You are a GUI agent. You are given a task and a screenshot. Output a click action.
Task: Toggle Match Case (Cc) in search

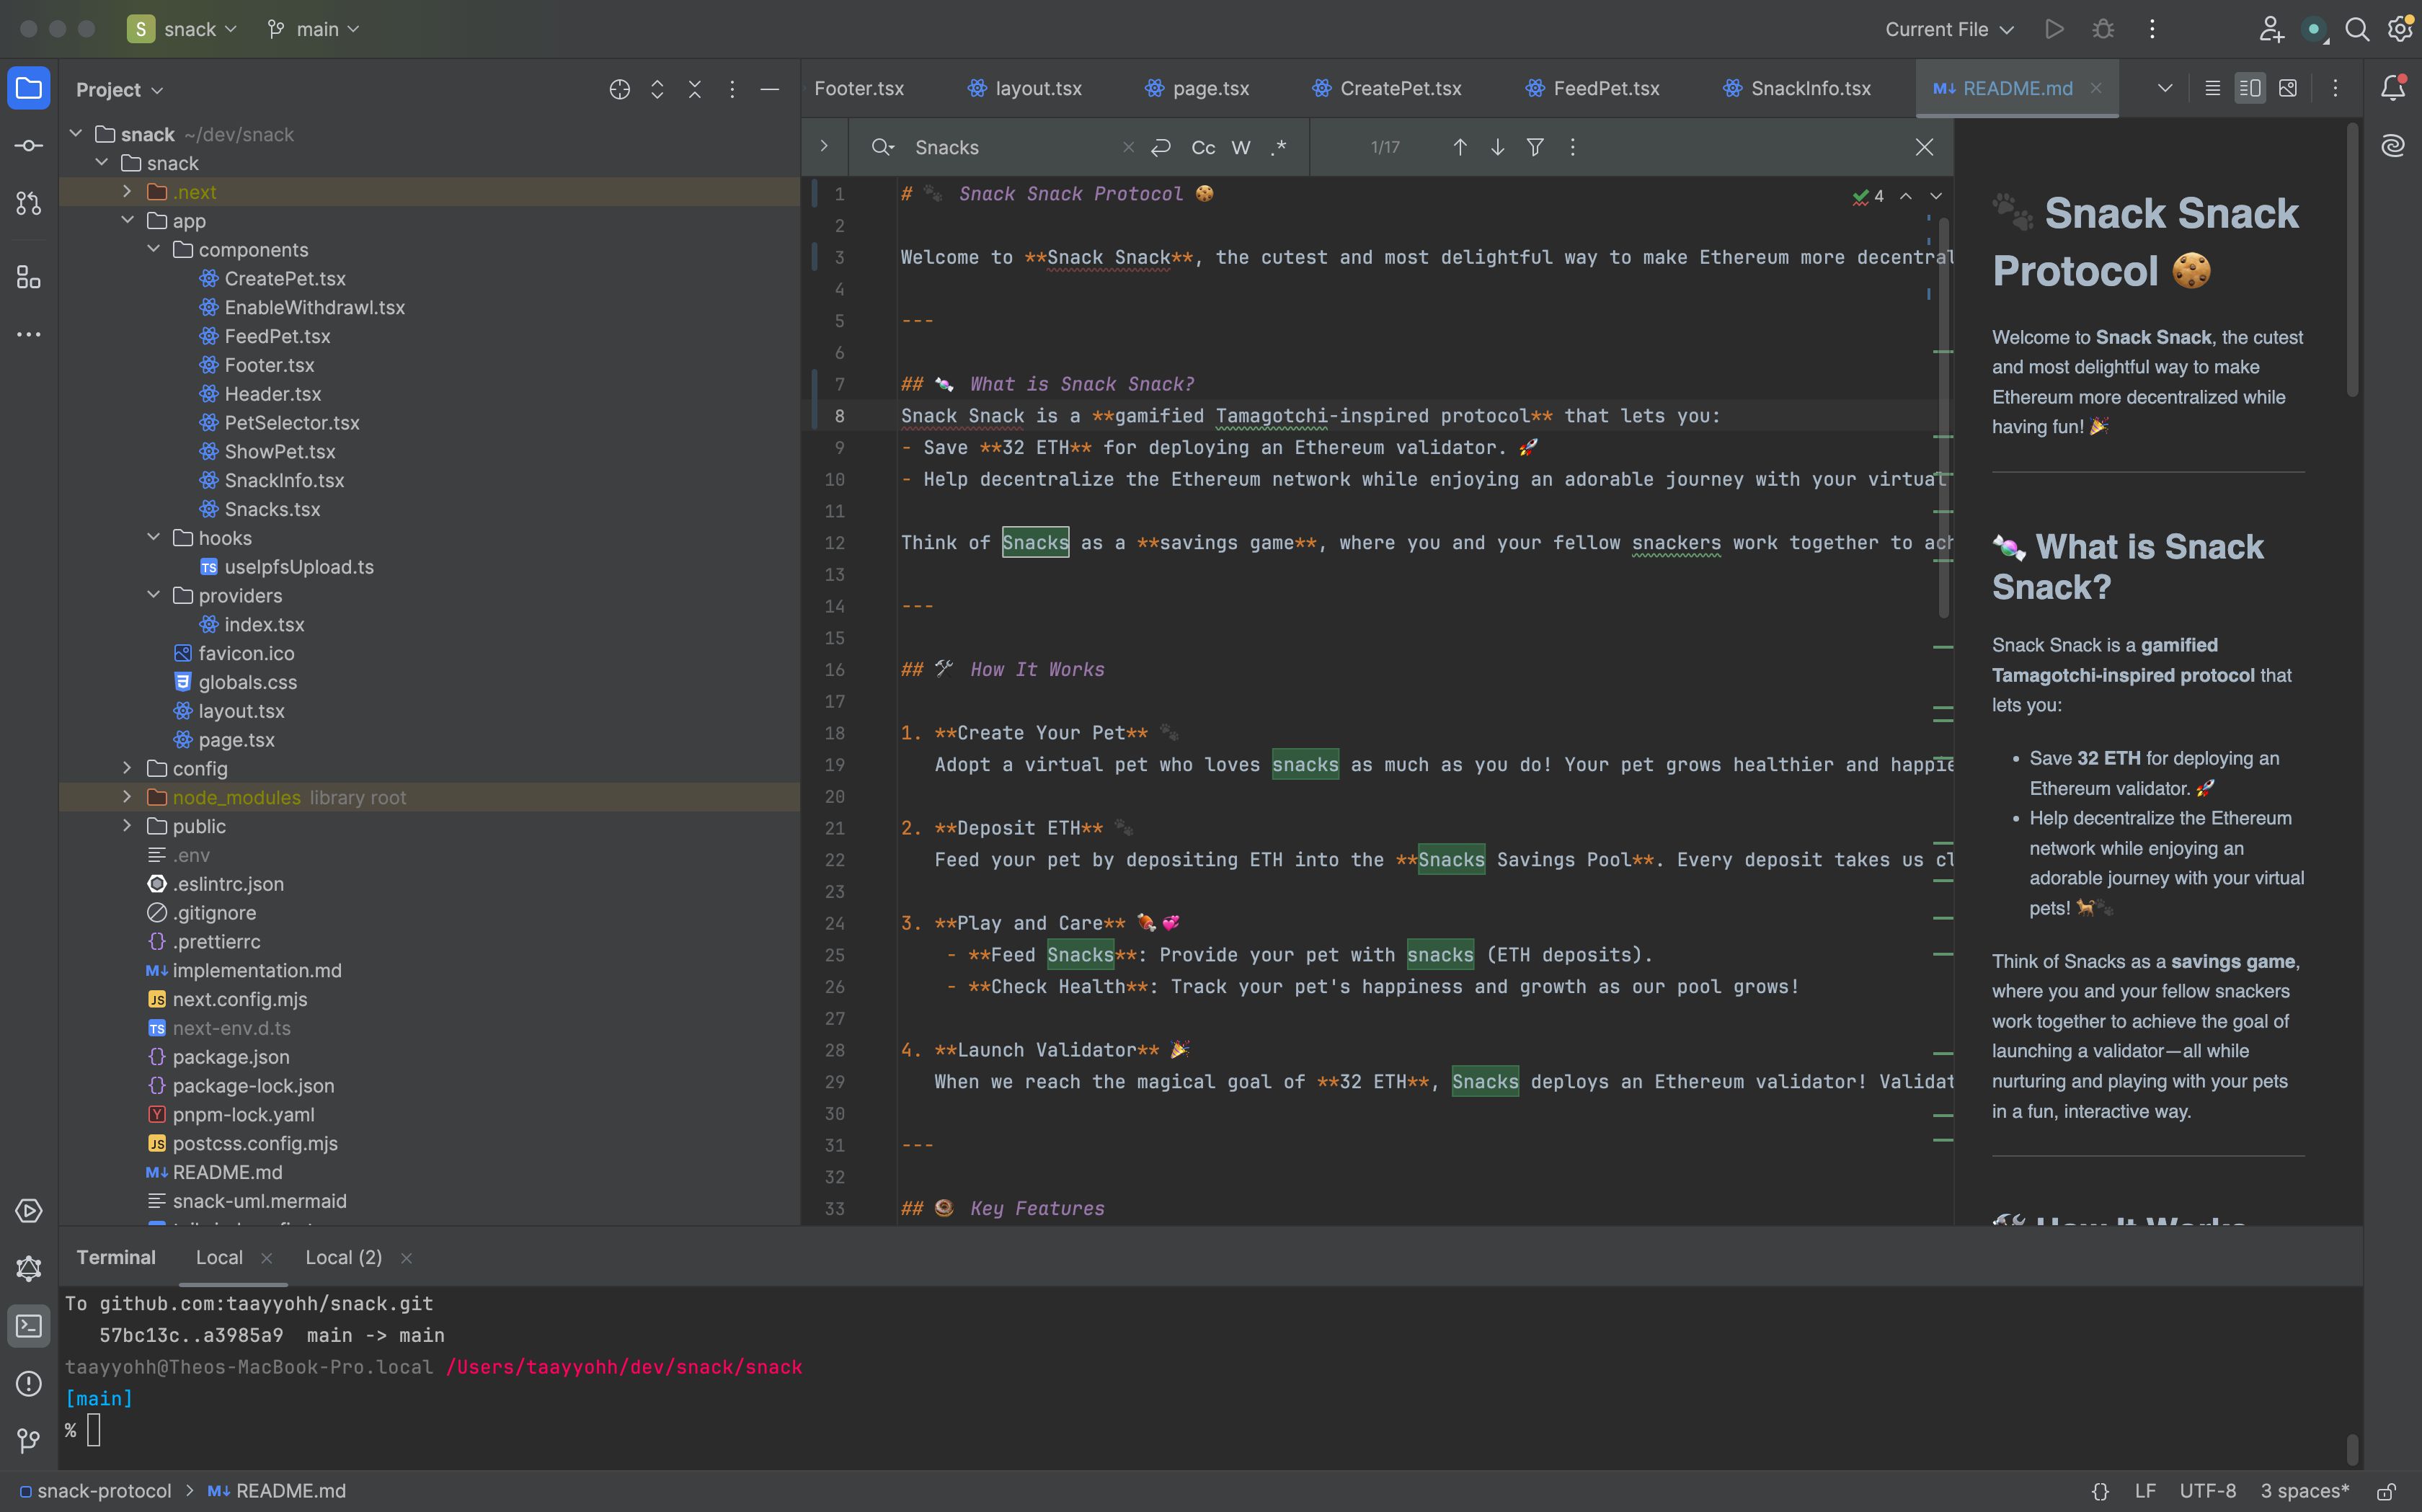(1203, 147)
